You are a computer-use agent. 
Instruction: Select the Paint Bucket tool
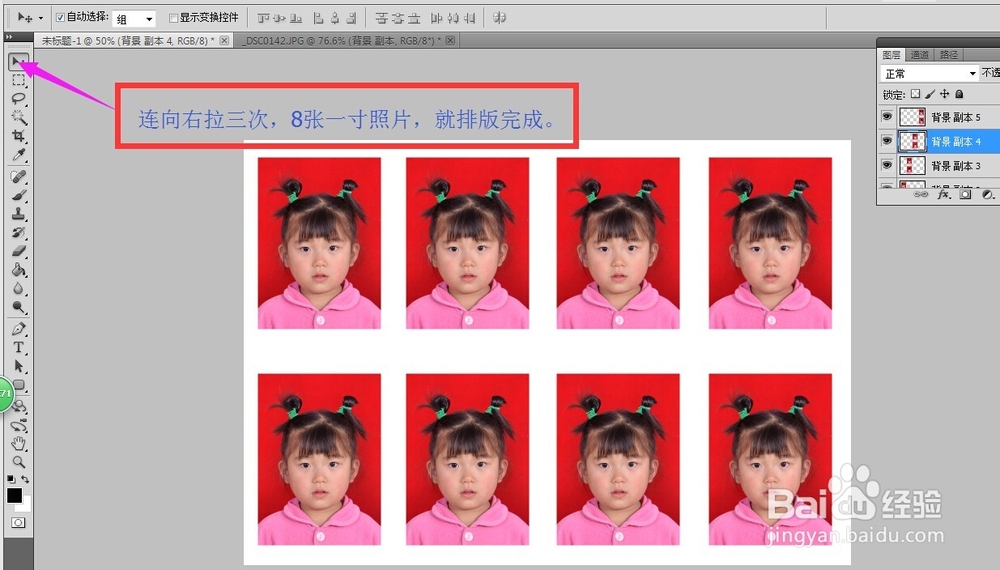pyautogui.click(x=18, y=270)
